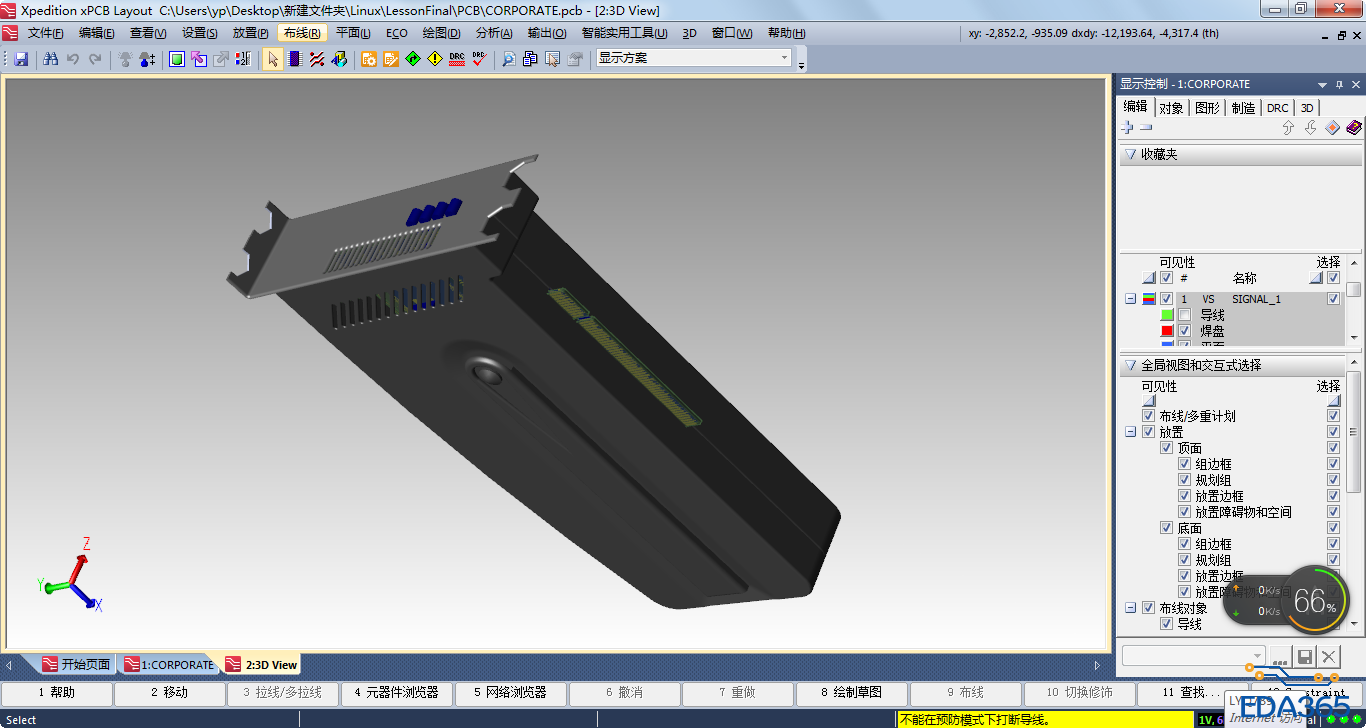Activate the Select mode arrow tool
Image resolution: width=1366 pixels, height=728 pixels.
pos(273,59)
